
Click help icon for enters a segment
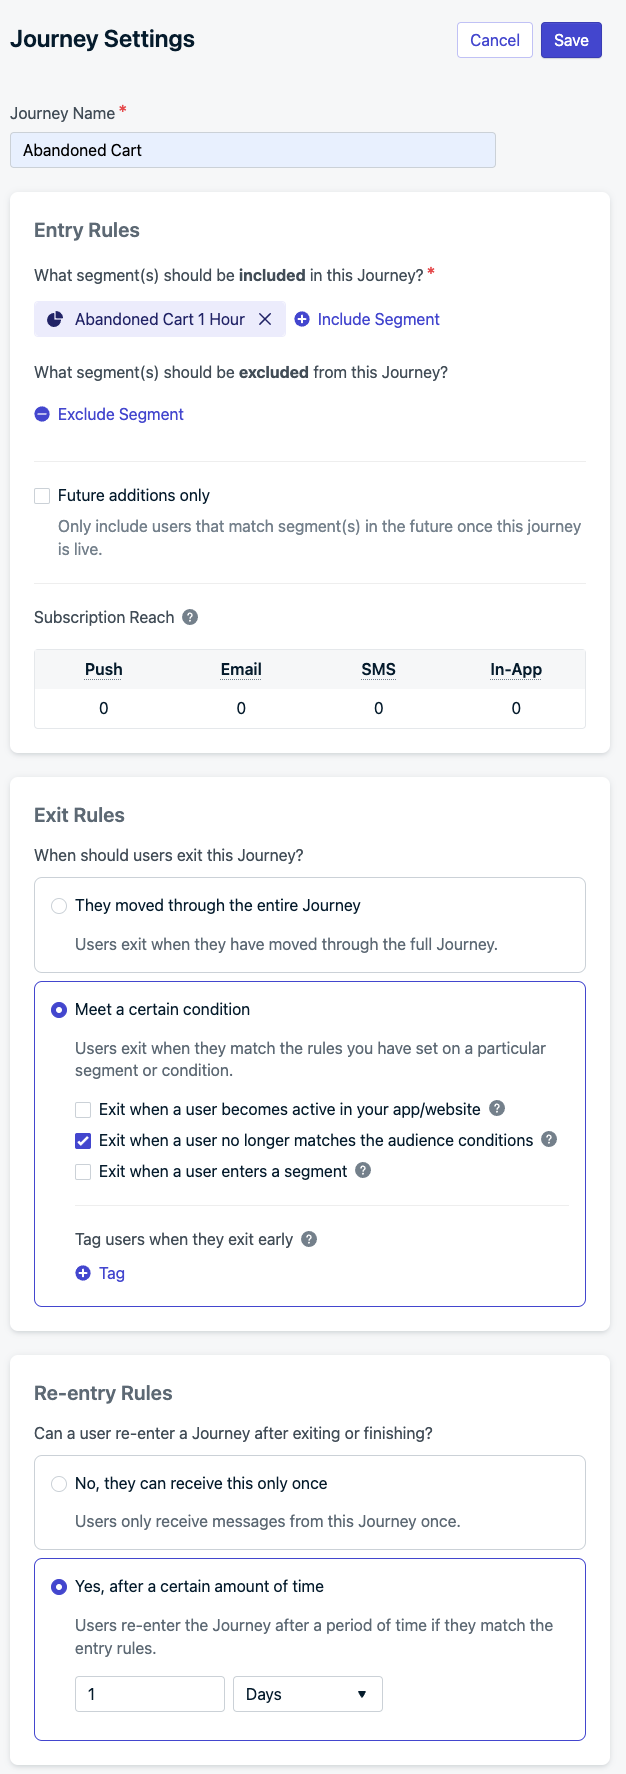click(363, 1170)
